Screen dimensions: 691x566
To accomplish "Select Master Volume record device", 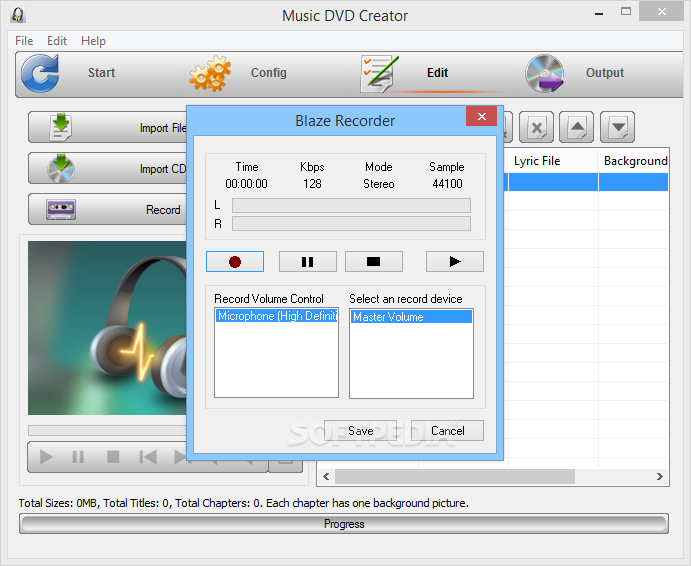I will point(411,317).
